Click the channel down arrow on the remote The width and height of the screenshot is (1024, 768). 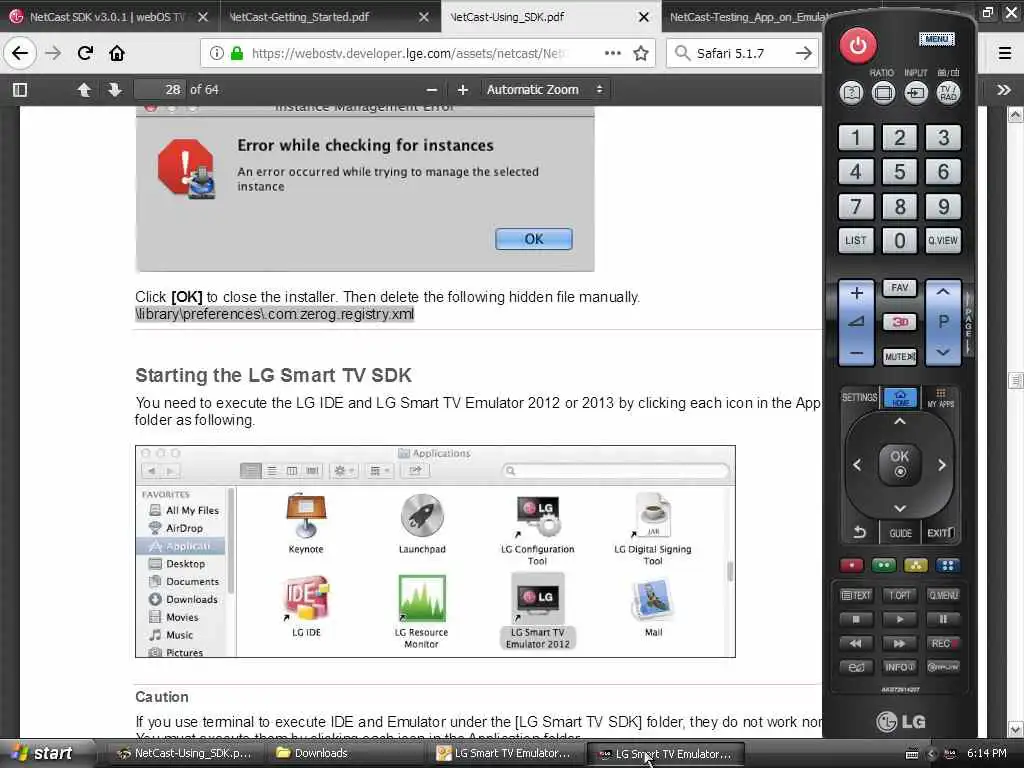tap(943, 353)
